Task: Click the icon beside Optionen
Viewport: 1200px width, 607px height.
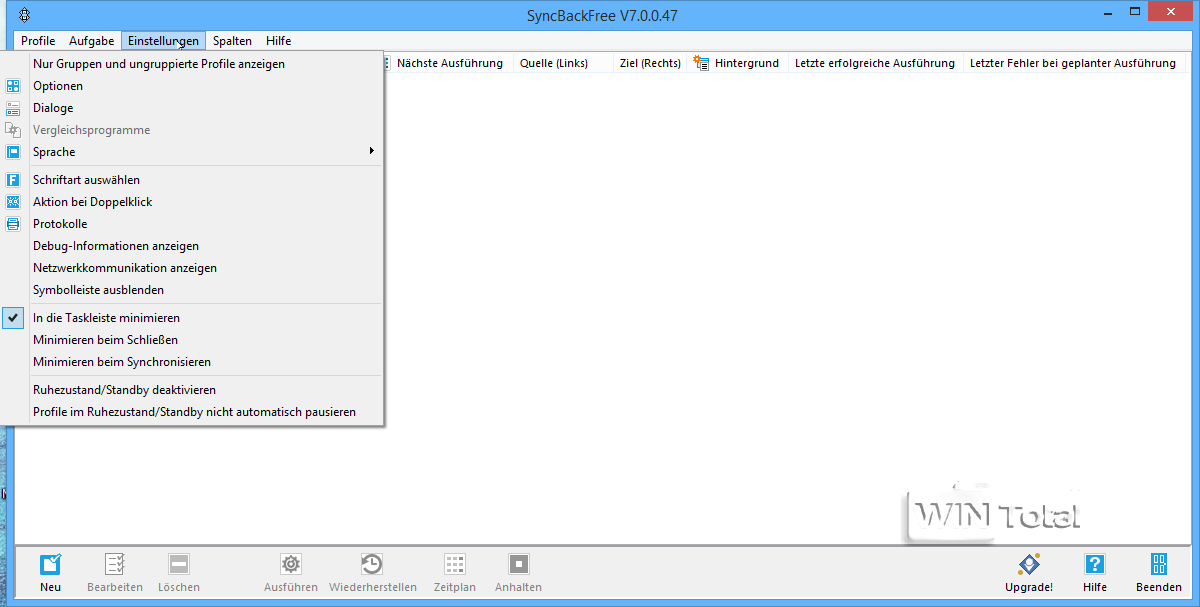Action: pyautogui.click(x=13, y=86)
